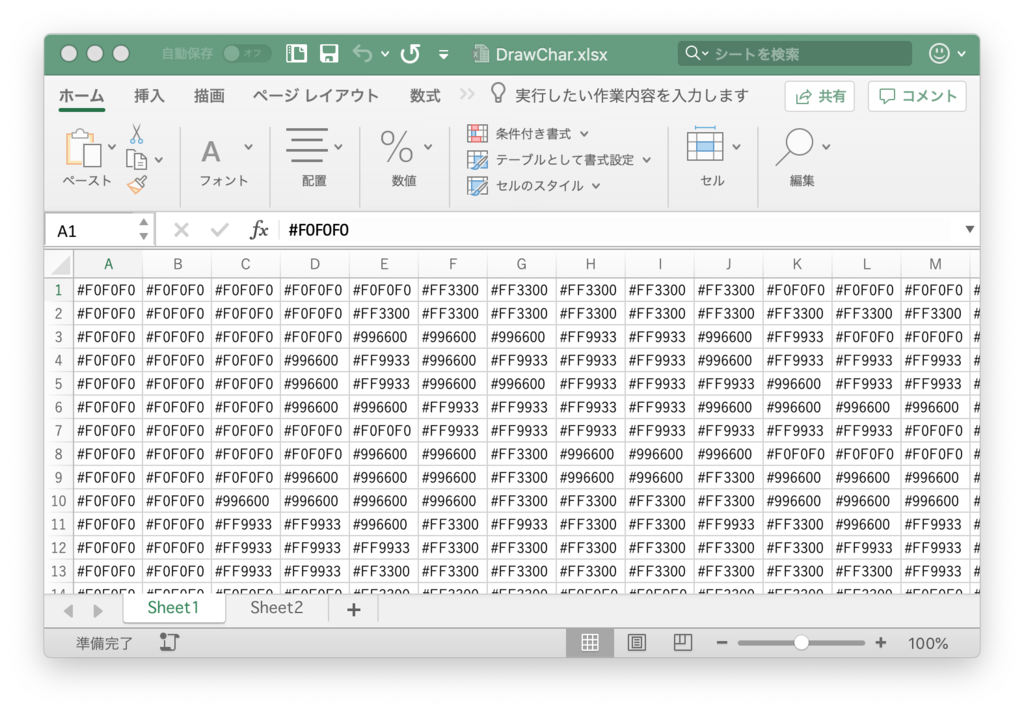This screenshot has width=1024, height=712.
Task: Expand the 数値 dropdown arrow
Action: [x=428, y=147]
